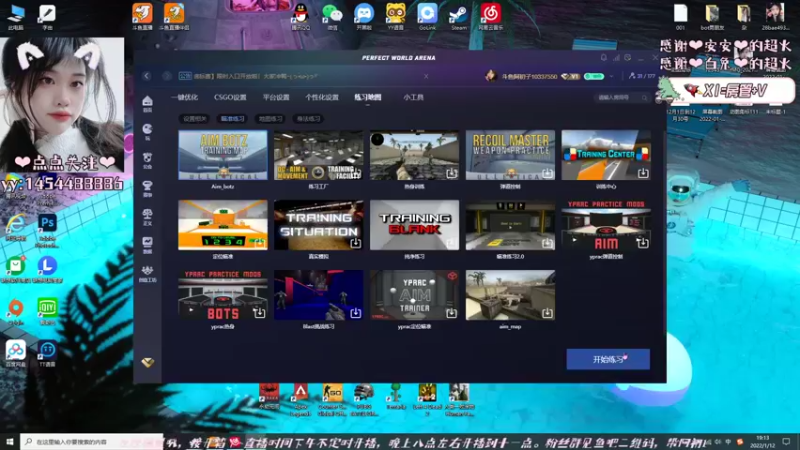Toggle the green online status pill
Viewport: 800px width, 450px height.
pos(594,76)
